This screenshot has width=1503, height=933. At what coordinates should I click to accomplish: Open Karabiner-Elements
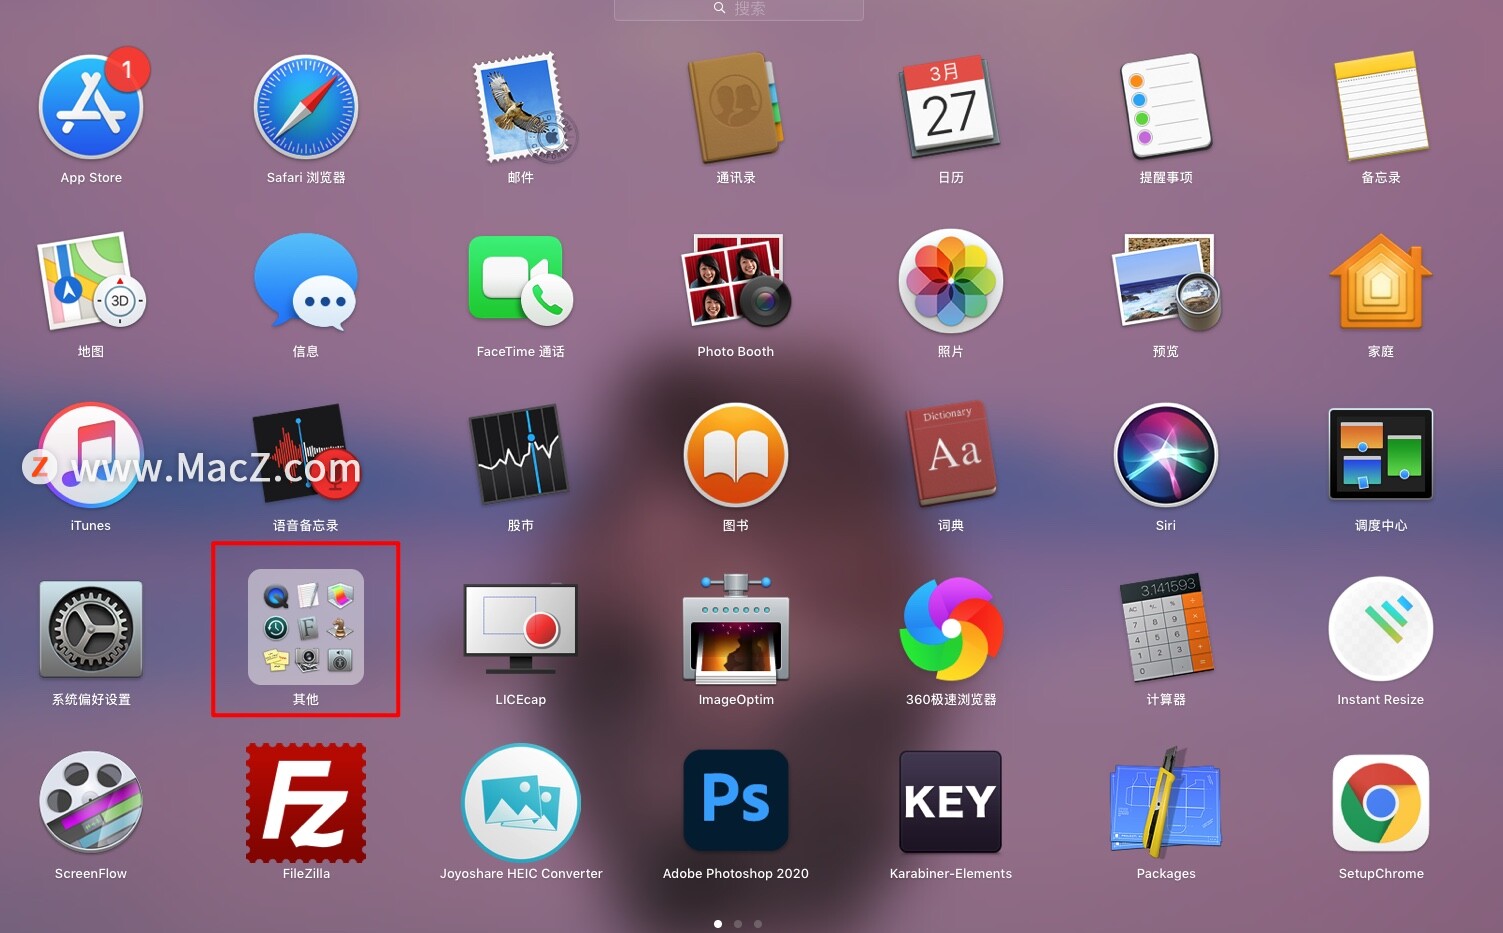coord(951,801)
